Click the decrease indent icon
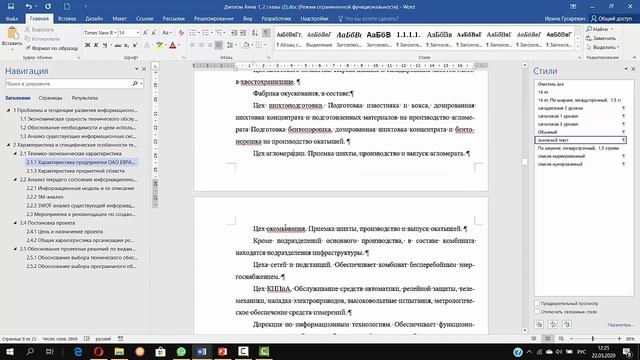This screenshot has width=640, height=360. pos(234,33)
